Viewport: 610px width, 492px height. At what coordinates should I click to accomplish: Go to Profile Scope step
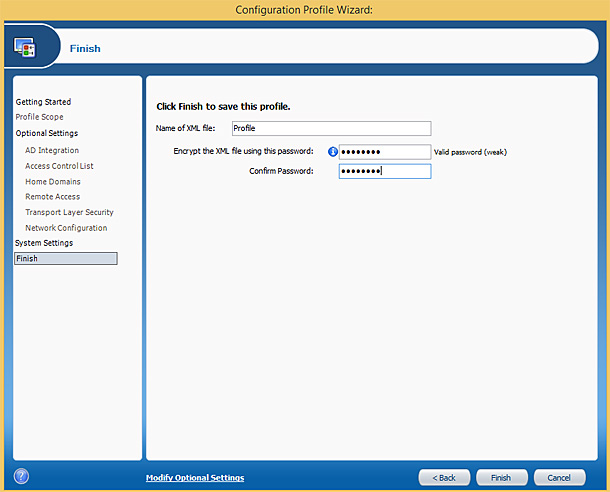39,117
